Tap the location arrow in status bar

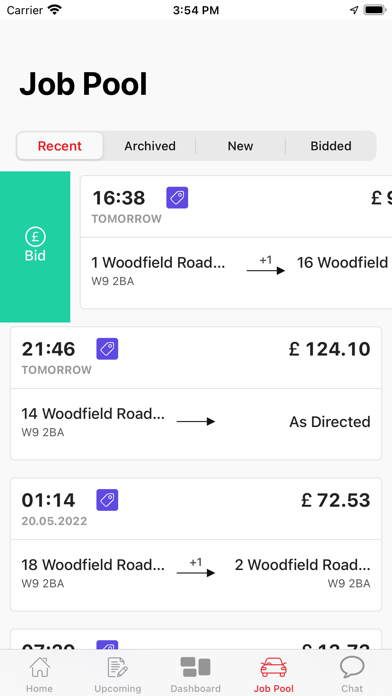pyautogui.click(x=354, y=10)
